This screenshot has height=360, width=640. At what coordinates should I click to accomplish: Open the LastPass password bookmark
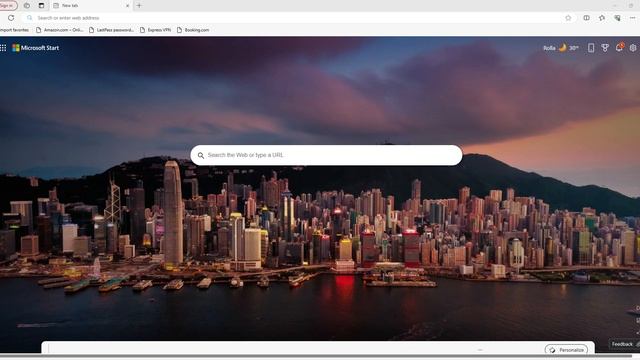[111, 30]
